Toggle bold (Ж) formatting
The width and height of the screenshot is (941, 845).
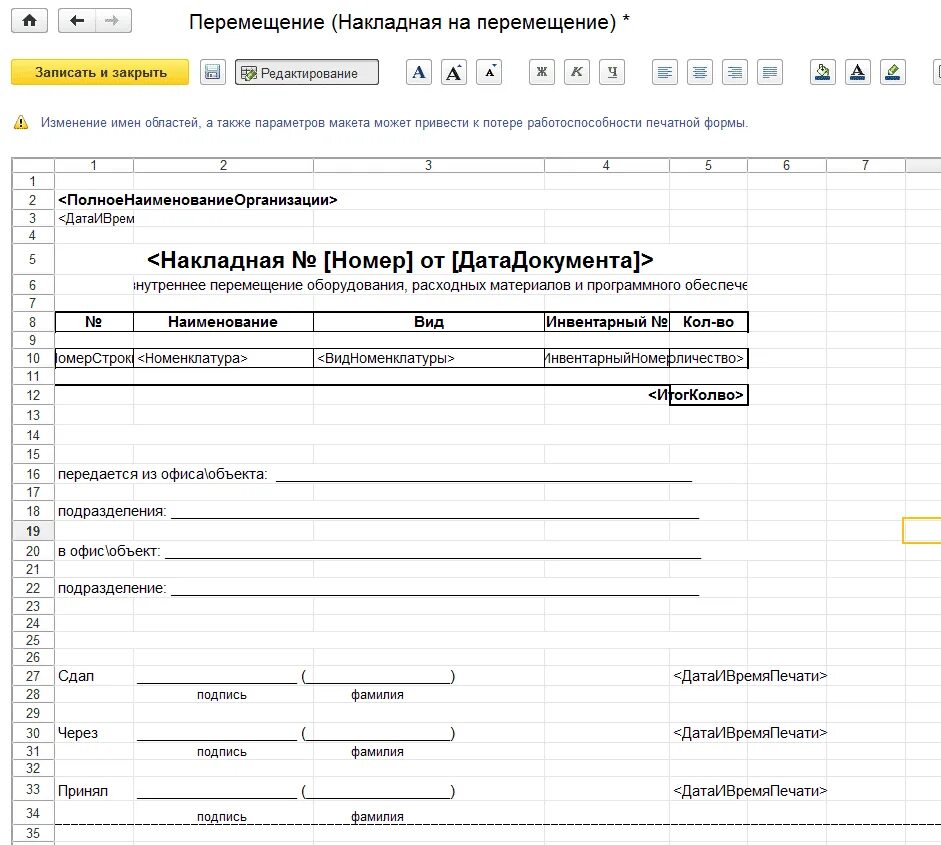pos(542,73)
